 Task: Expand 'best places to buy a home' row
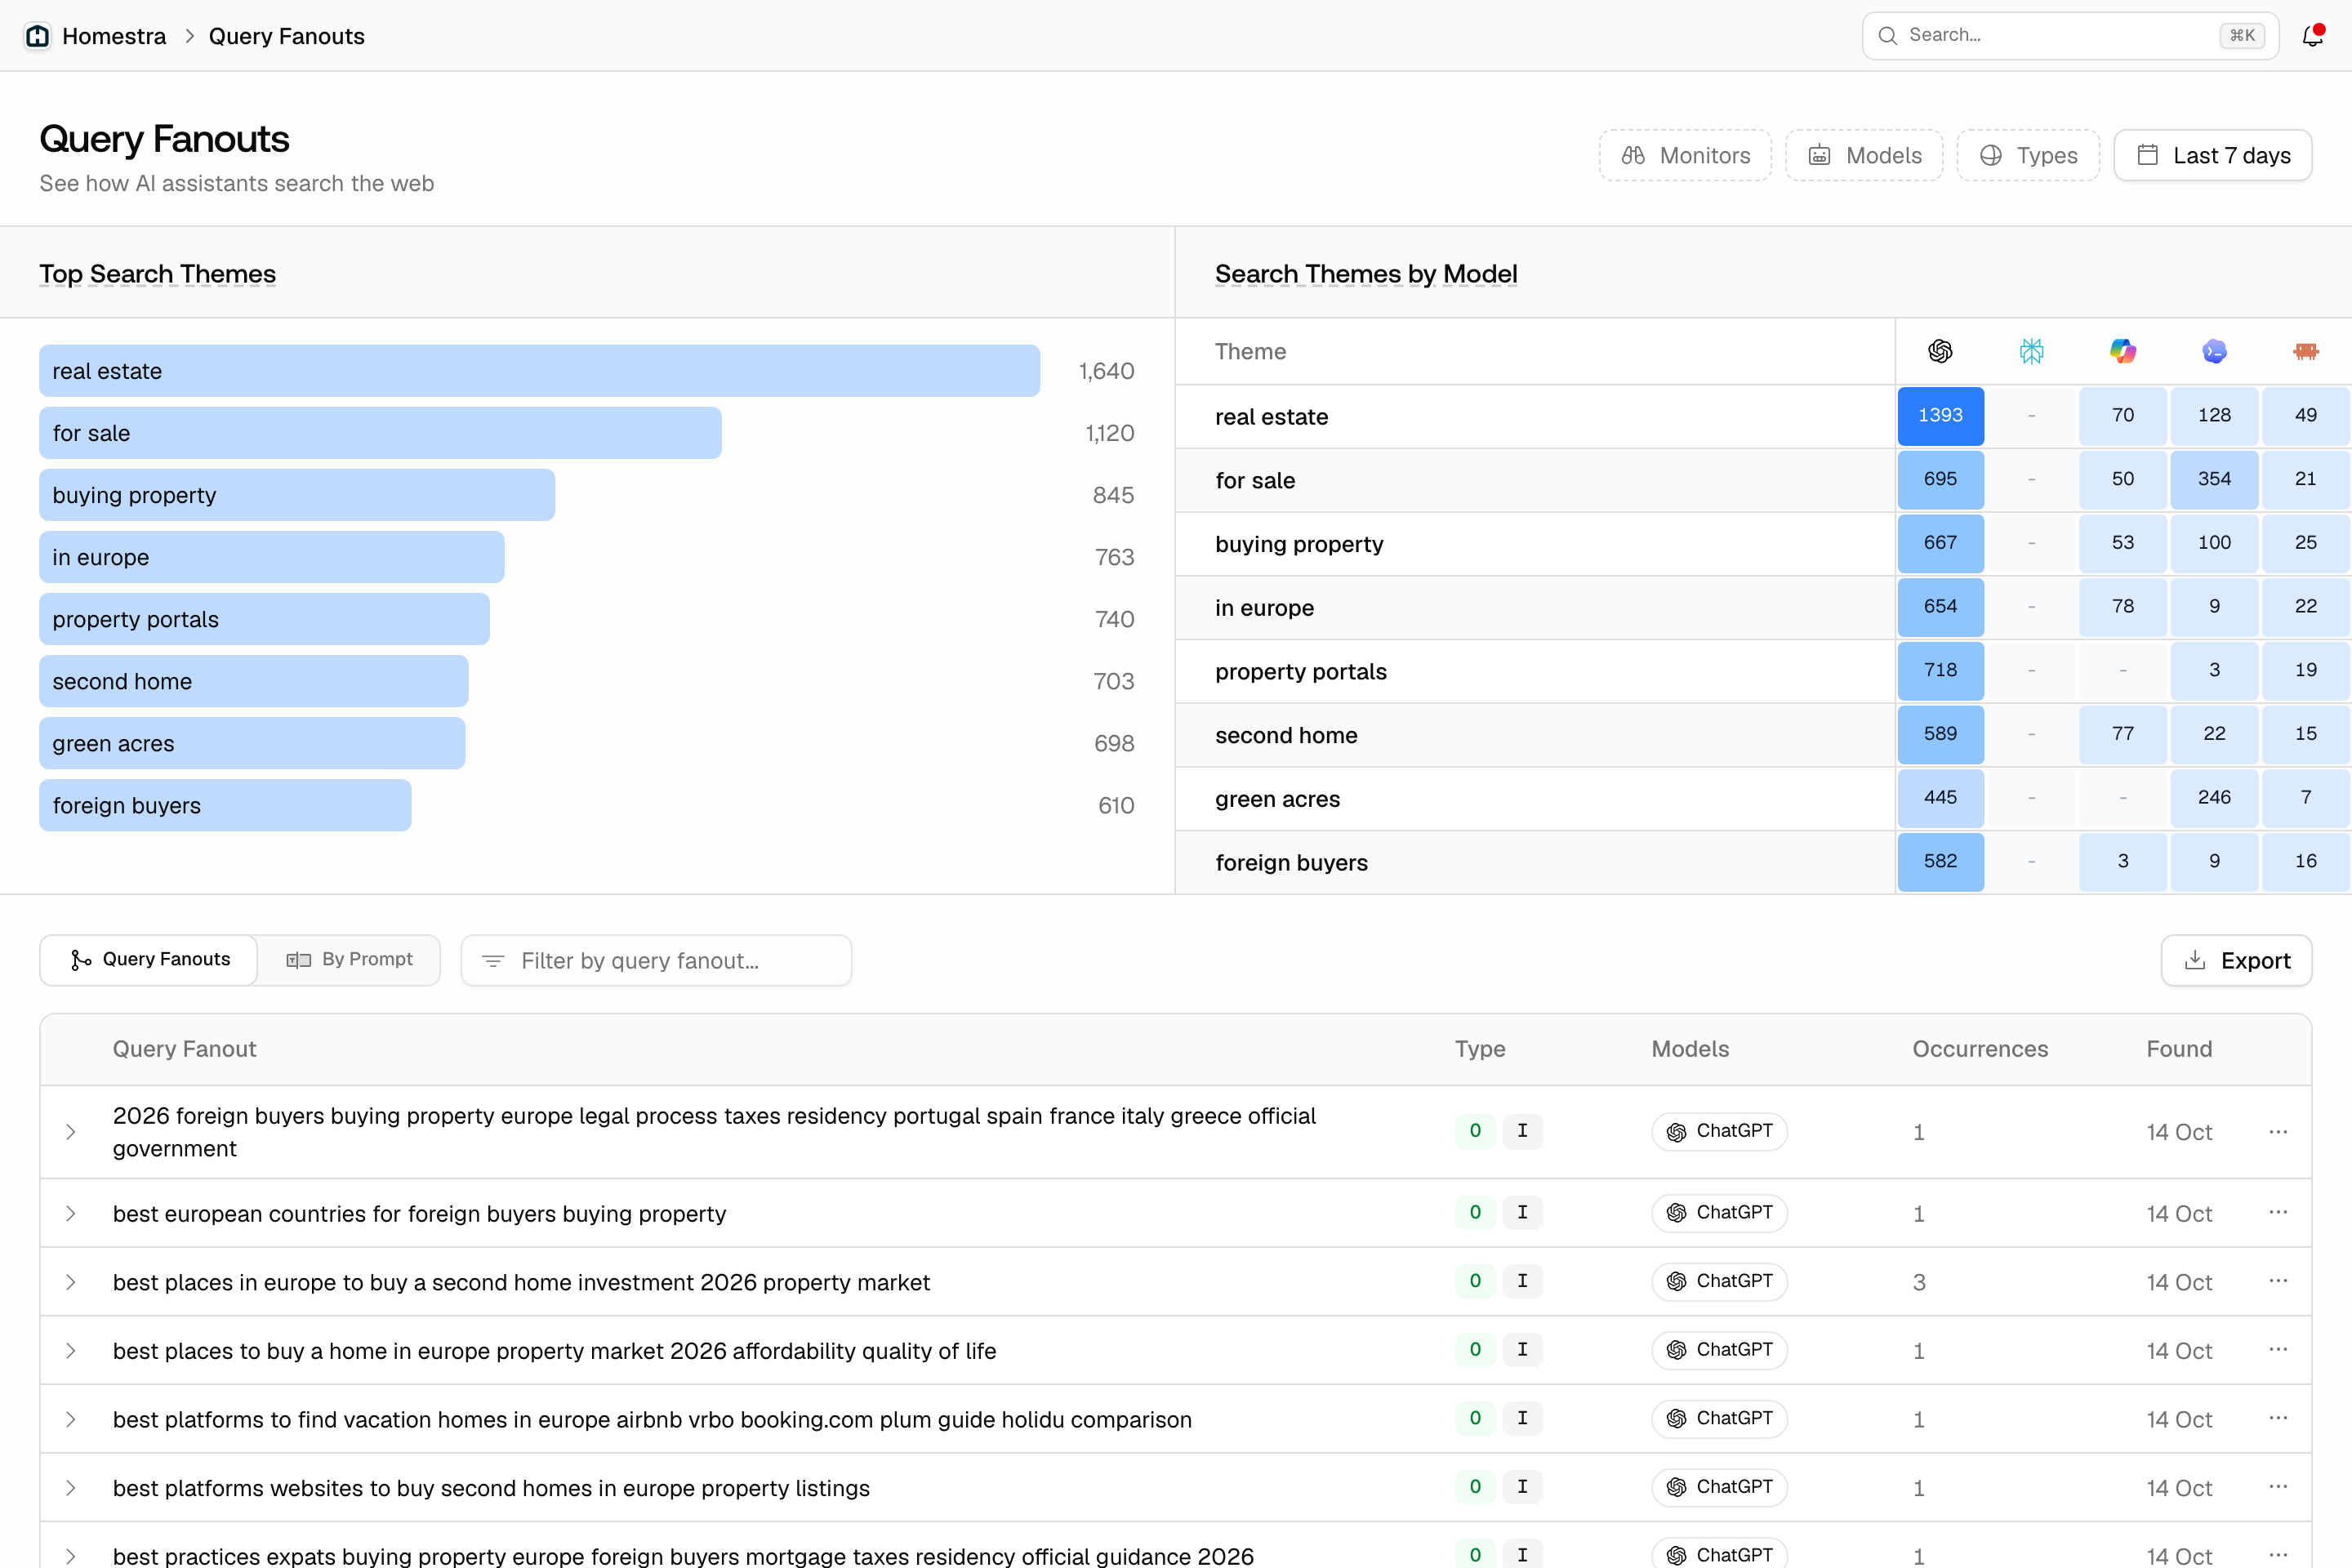coord(71,1351)
